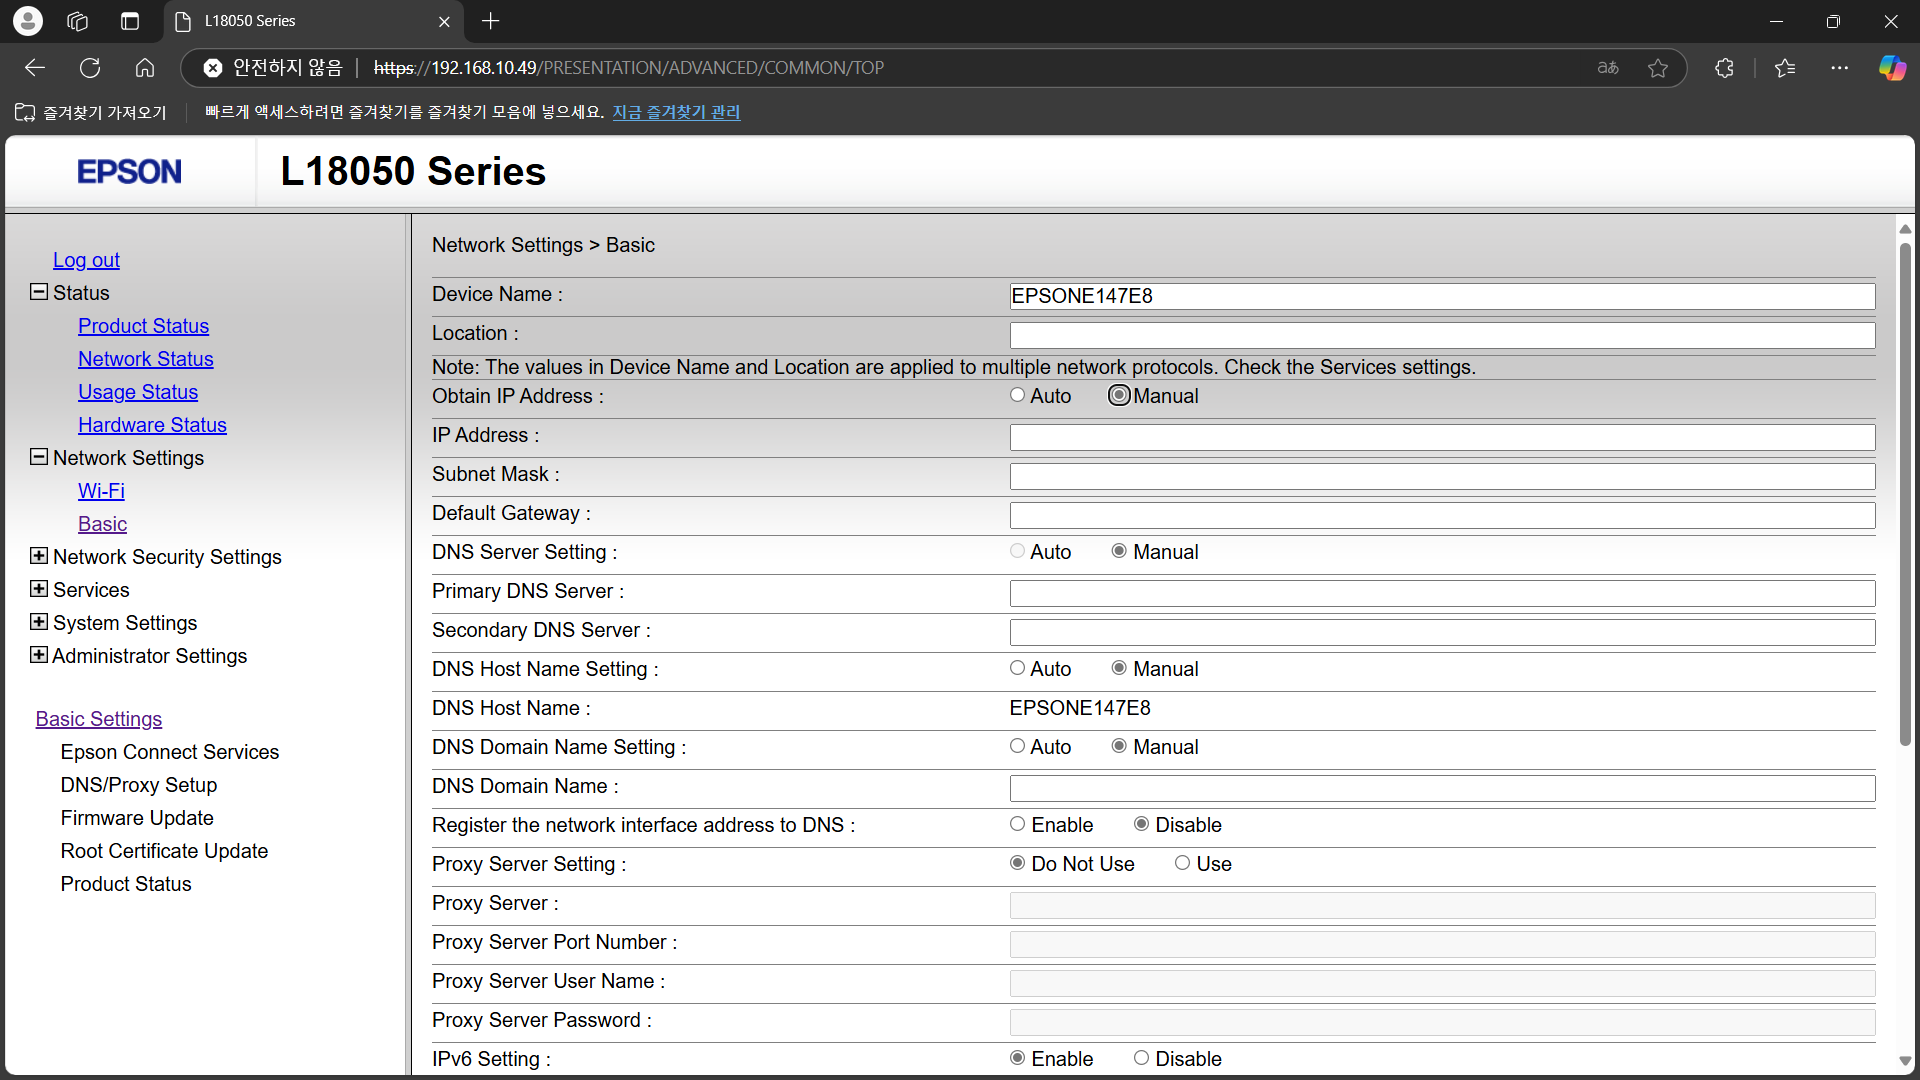Click Epson Connect Services text
1920x1080 pixels.
click(x=169, y=752)
